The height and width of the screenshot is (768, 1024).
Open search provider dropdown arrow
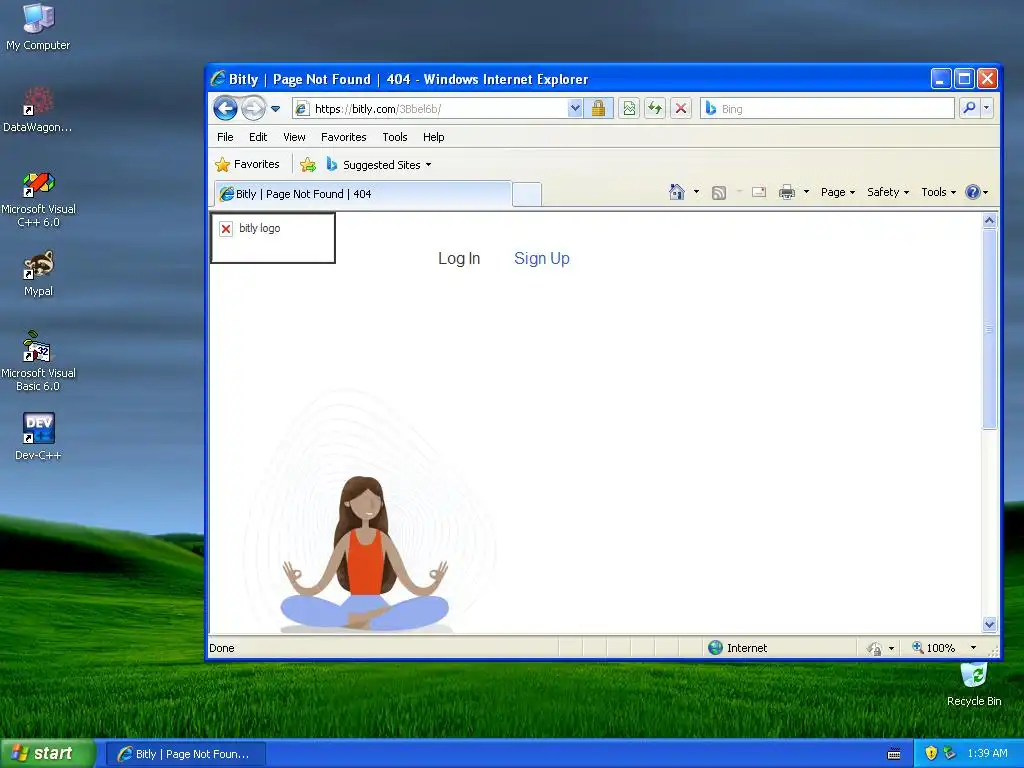(986, 108)
